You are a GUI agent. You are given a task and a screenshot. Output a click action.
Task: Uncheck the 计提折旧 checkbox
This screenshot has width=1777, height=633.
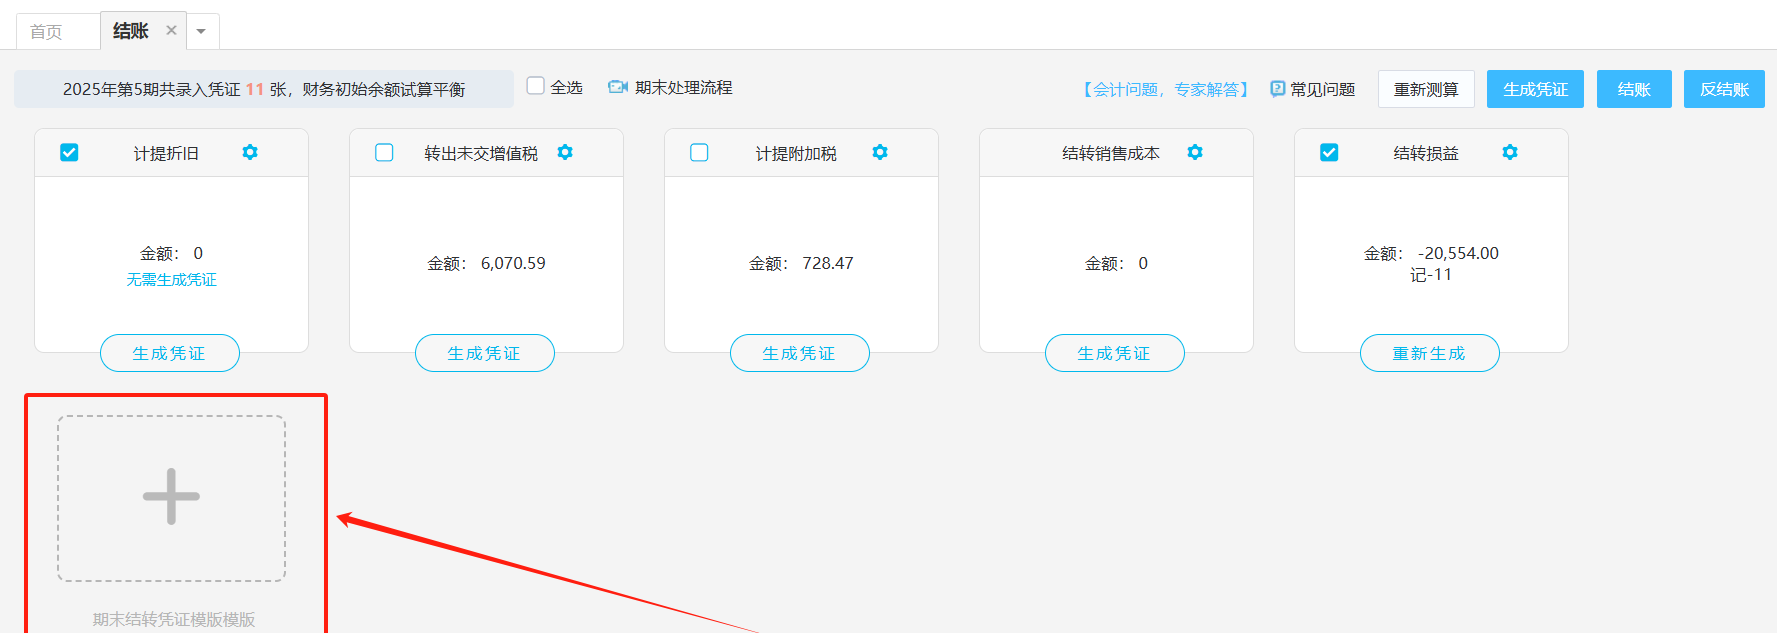[69, 152]
